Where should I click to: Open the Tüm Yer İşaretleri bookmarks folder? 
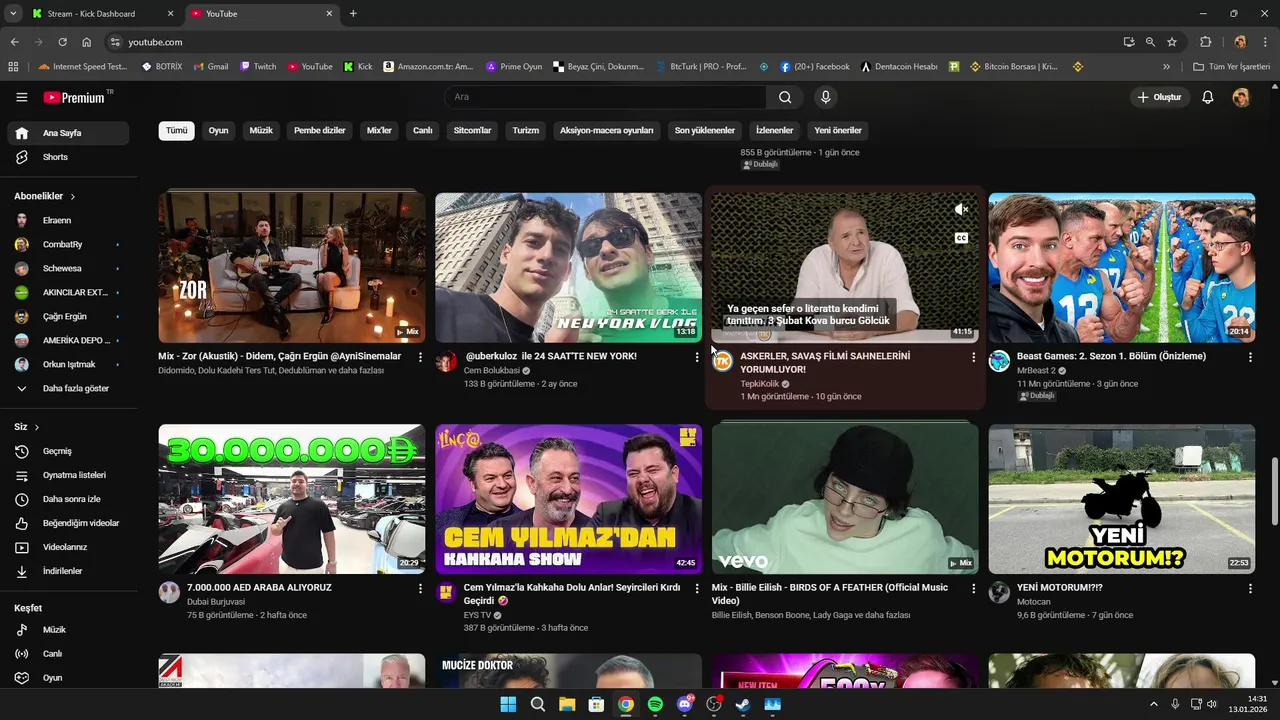click(1230, 67)
